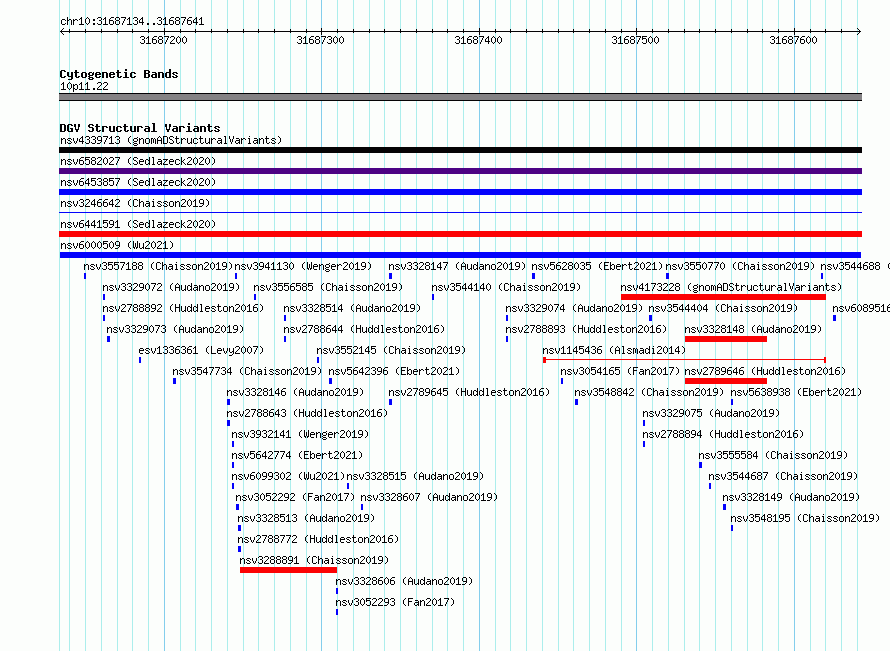The image size is (890, 651).
Task: Open nsv3557188 (Chaisson2019) label
Action: (x=158, y=266)
